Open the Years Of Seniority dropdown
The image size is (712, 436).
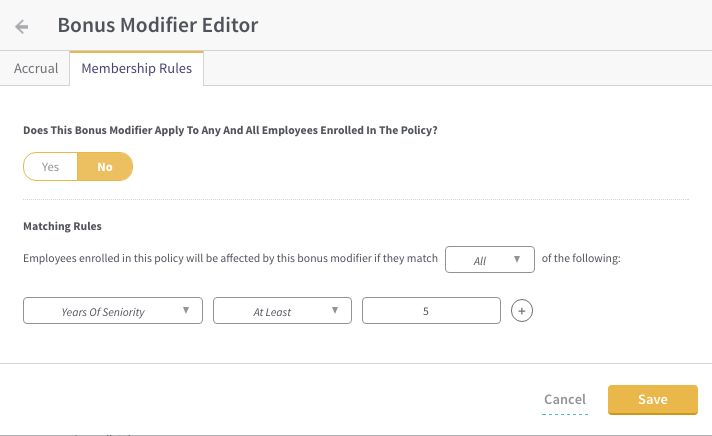[113, 311]
